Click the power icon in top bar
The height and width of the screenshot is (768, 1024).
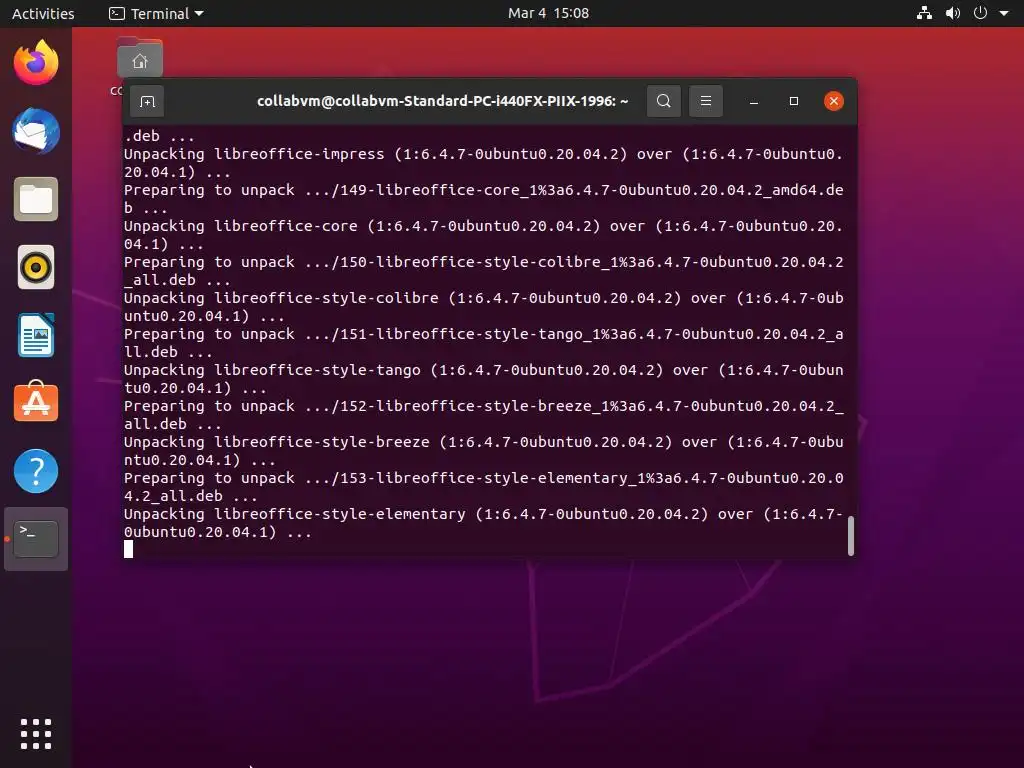[x=980, y=13]
